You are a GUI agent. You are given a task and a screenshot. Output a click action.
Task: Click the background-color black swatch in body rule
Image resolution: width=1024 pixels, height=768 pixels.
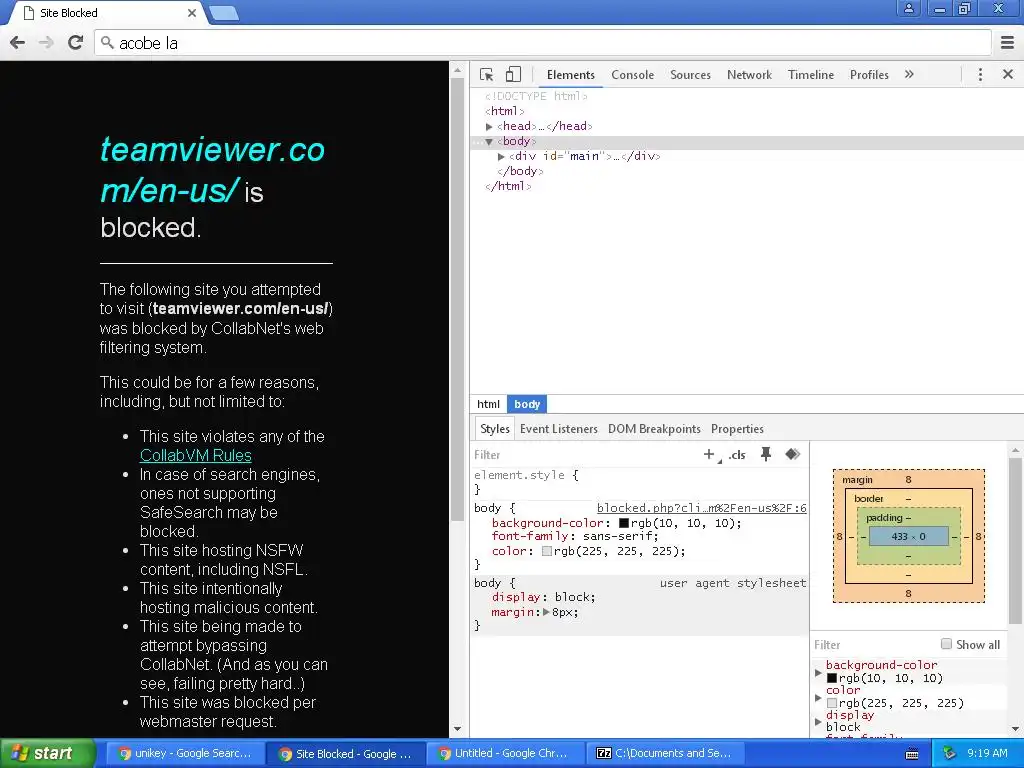(624, 523)
